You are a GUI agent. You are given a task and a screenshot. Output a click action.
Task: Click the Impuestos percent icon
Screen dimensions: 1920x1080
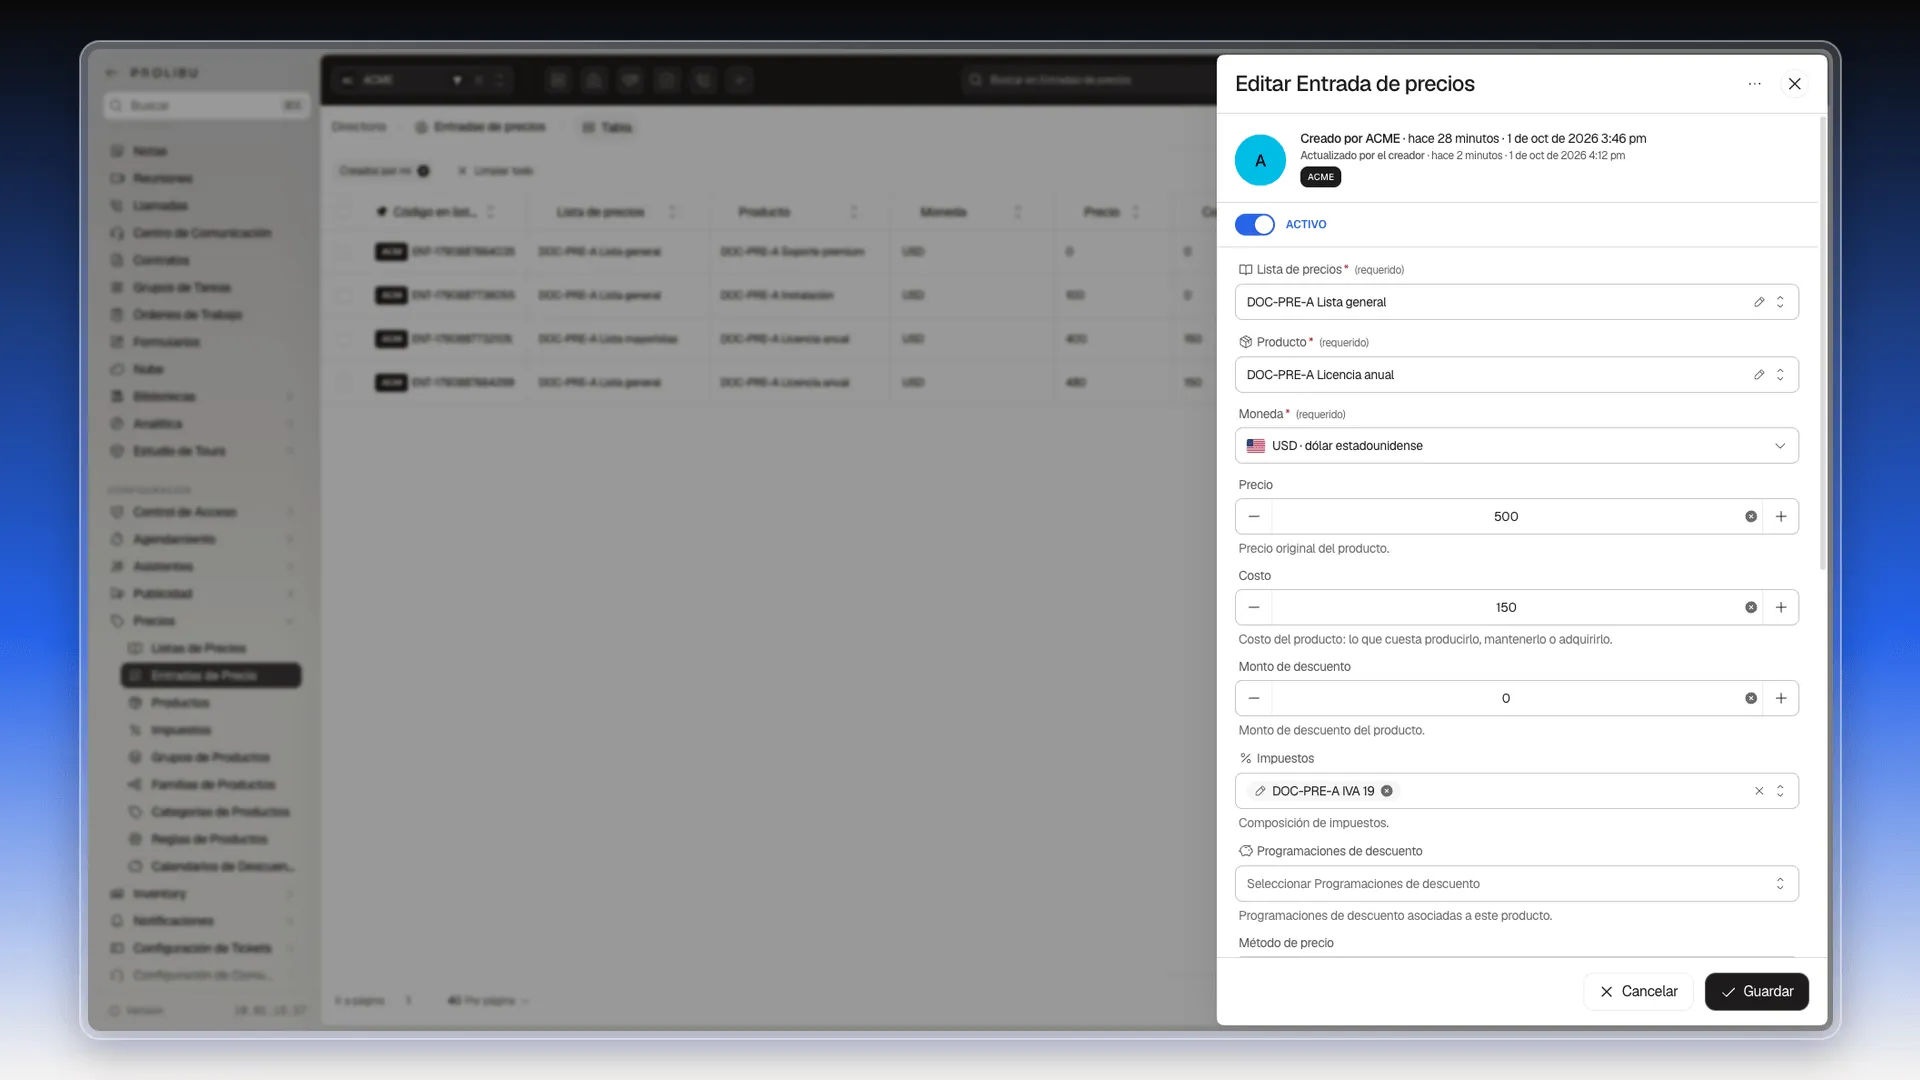click(1245, 759)
